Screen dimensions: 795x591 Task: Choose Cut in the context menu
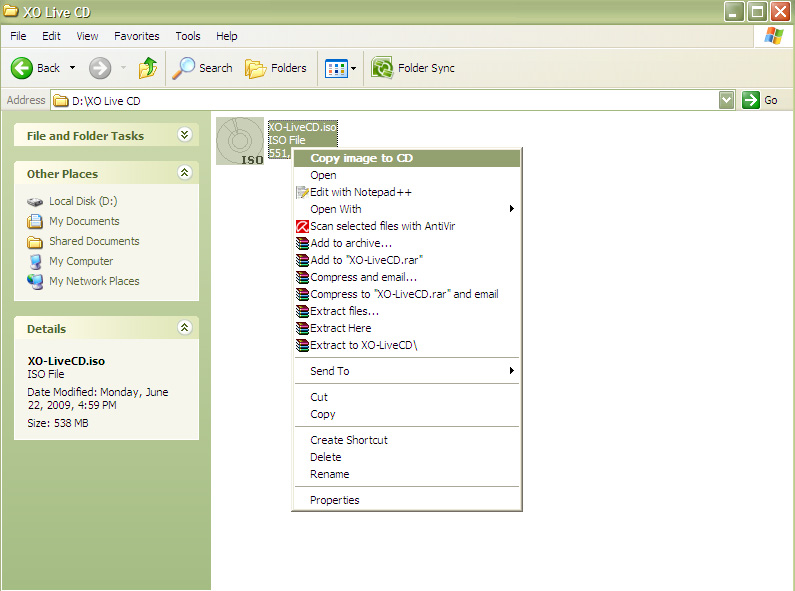(407, 397)
